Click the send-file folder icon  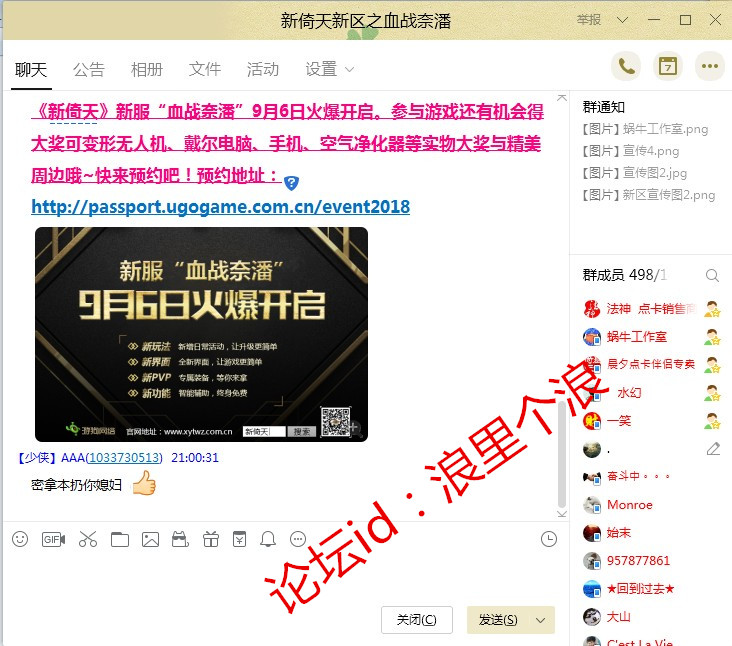120,539
